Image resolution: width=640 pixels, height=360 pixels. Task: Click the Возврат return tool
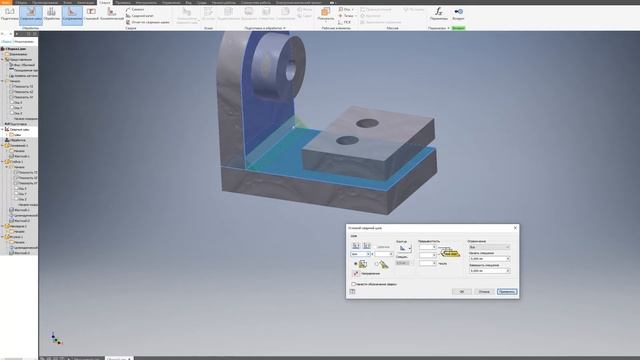[458, 14]
